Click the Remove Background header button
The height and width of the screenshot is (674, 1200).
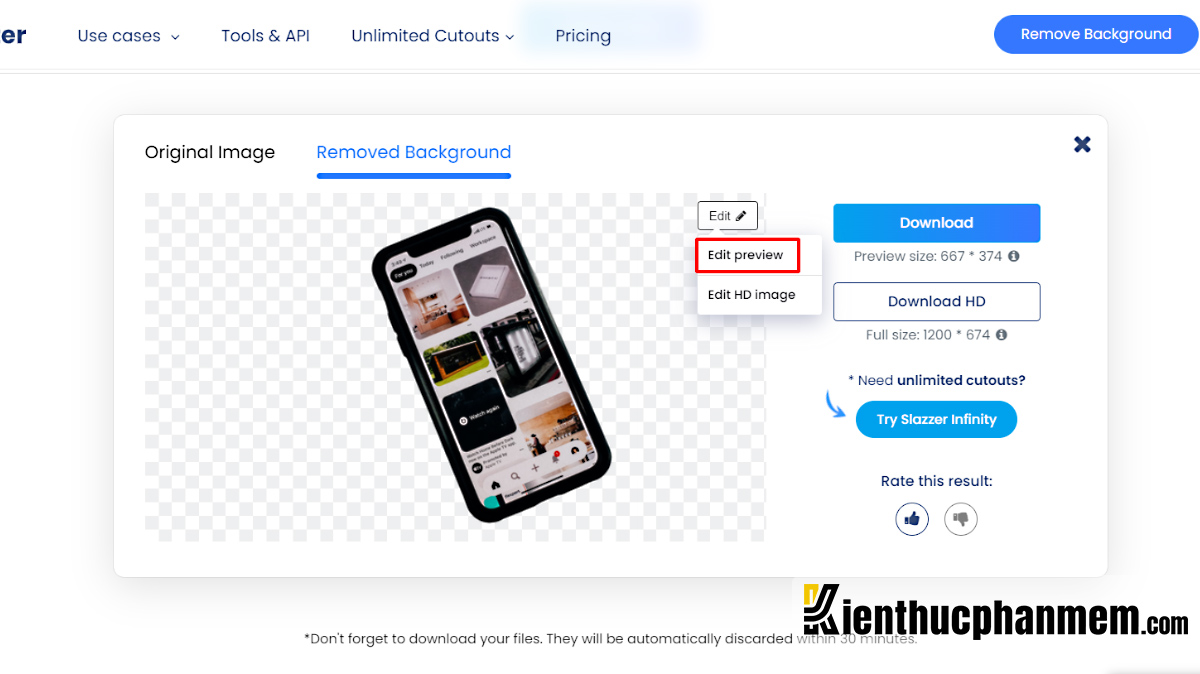(x=1096, y=34)
